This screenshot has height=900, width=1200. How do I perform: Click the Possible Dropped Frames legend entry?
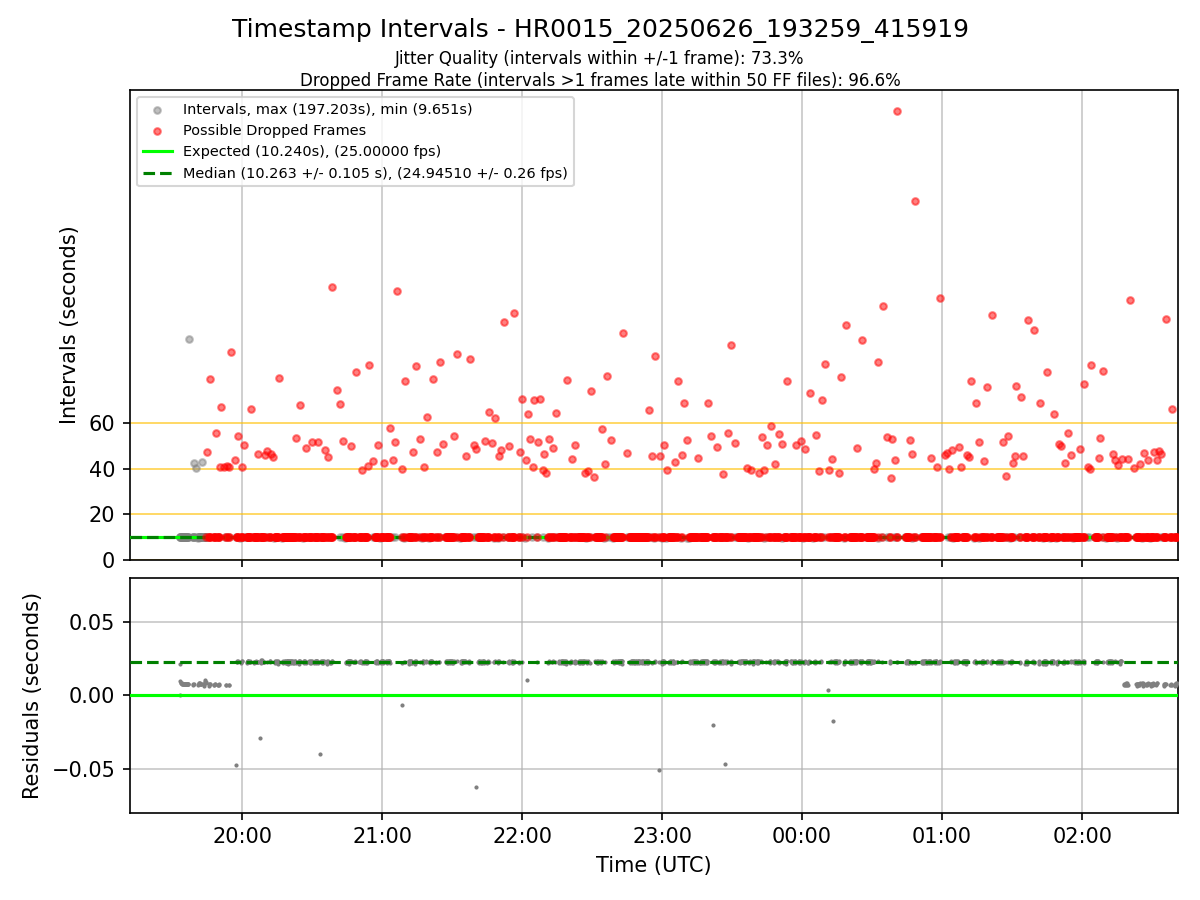pos(274,130)
